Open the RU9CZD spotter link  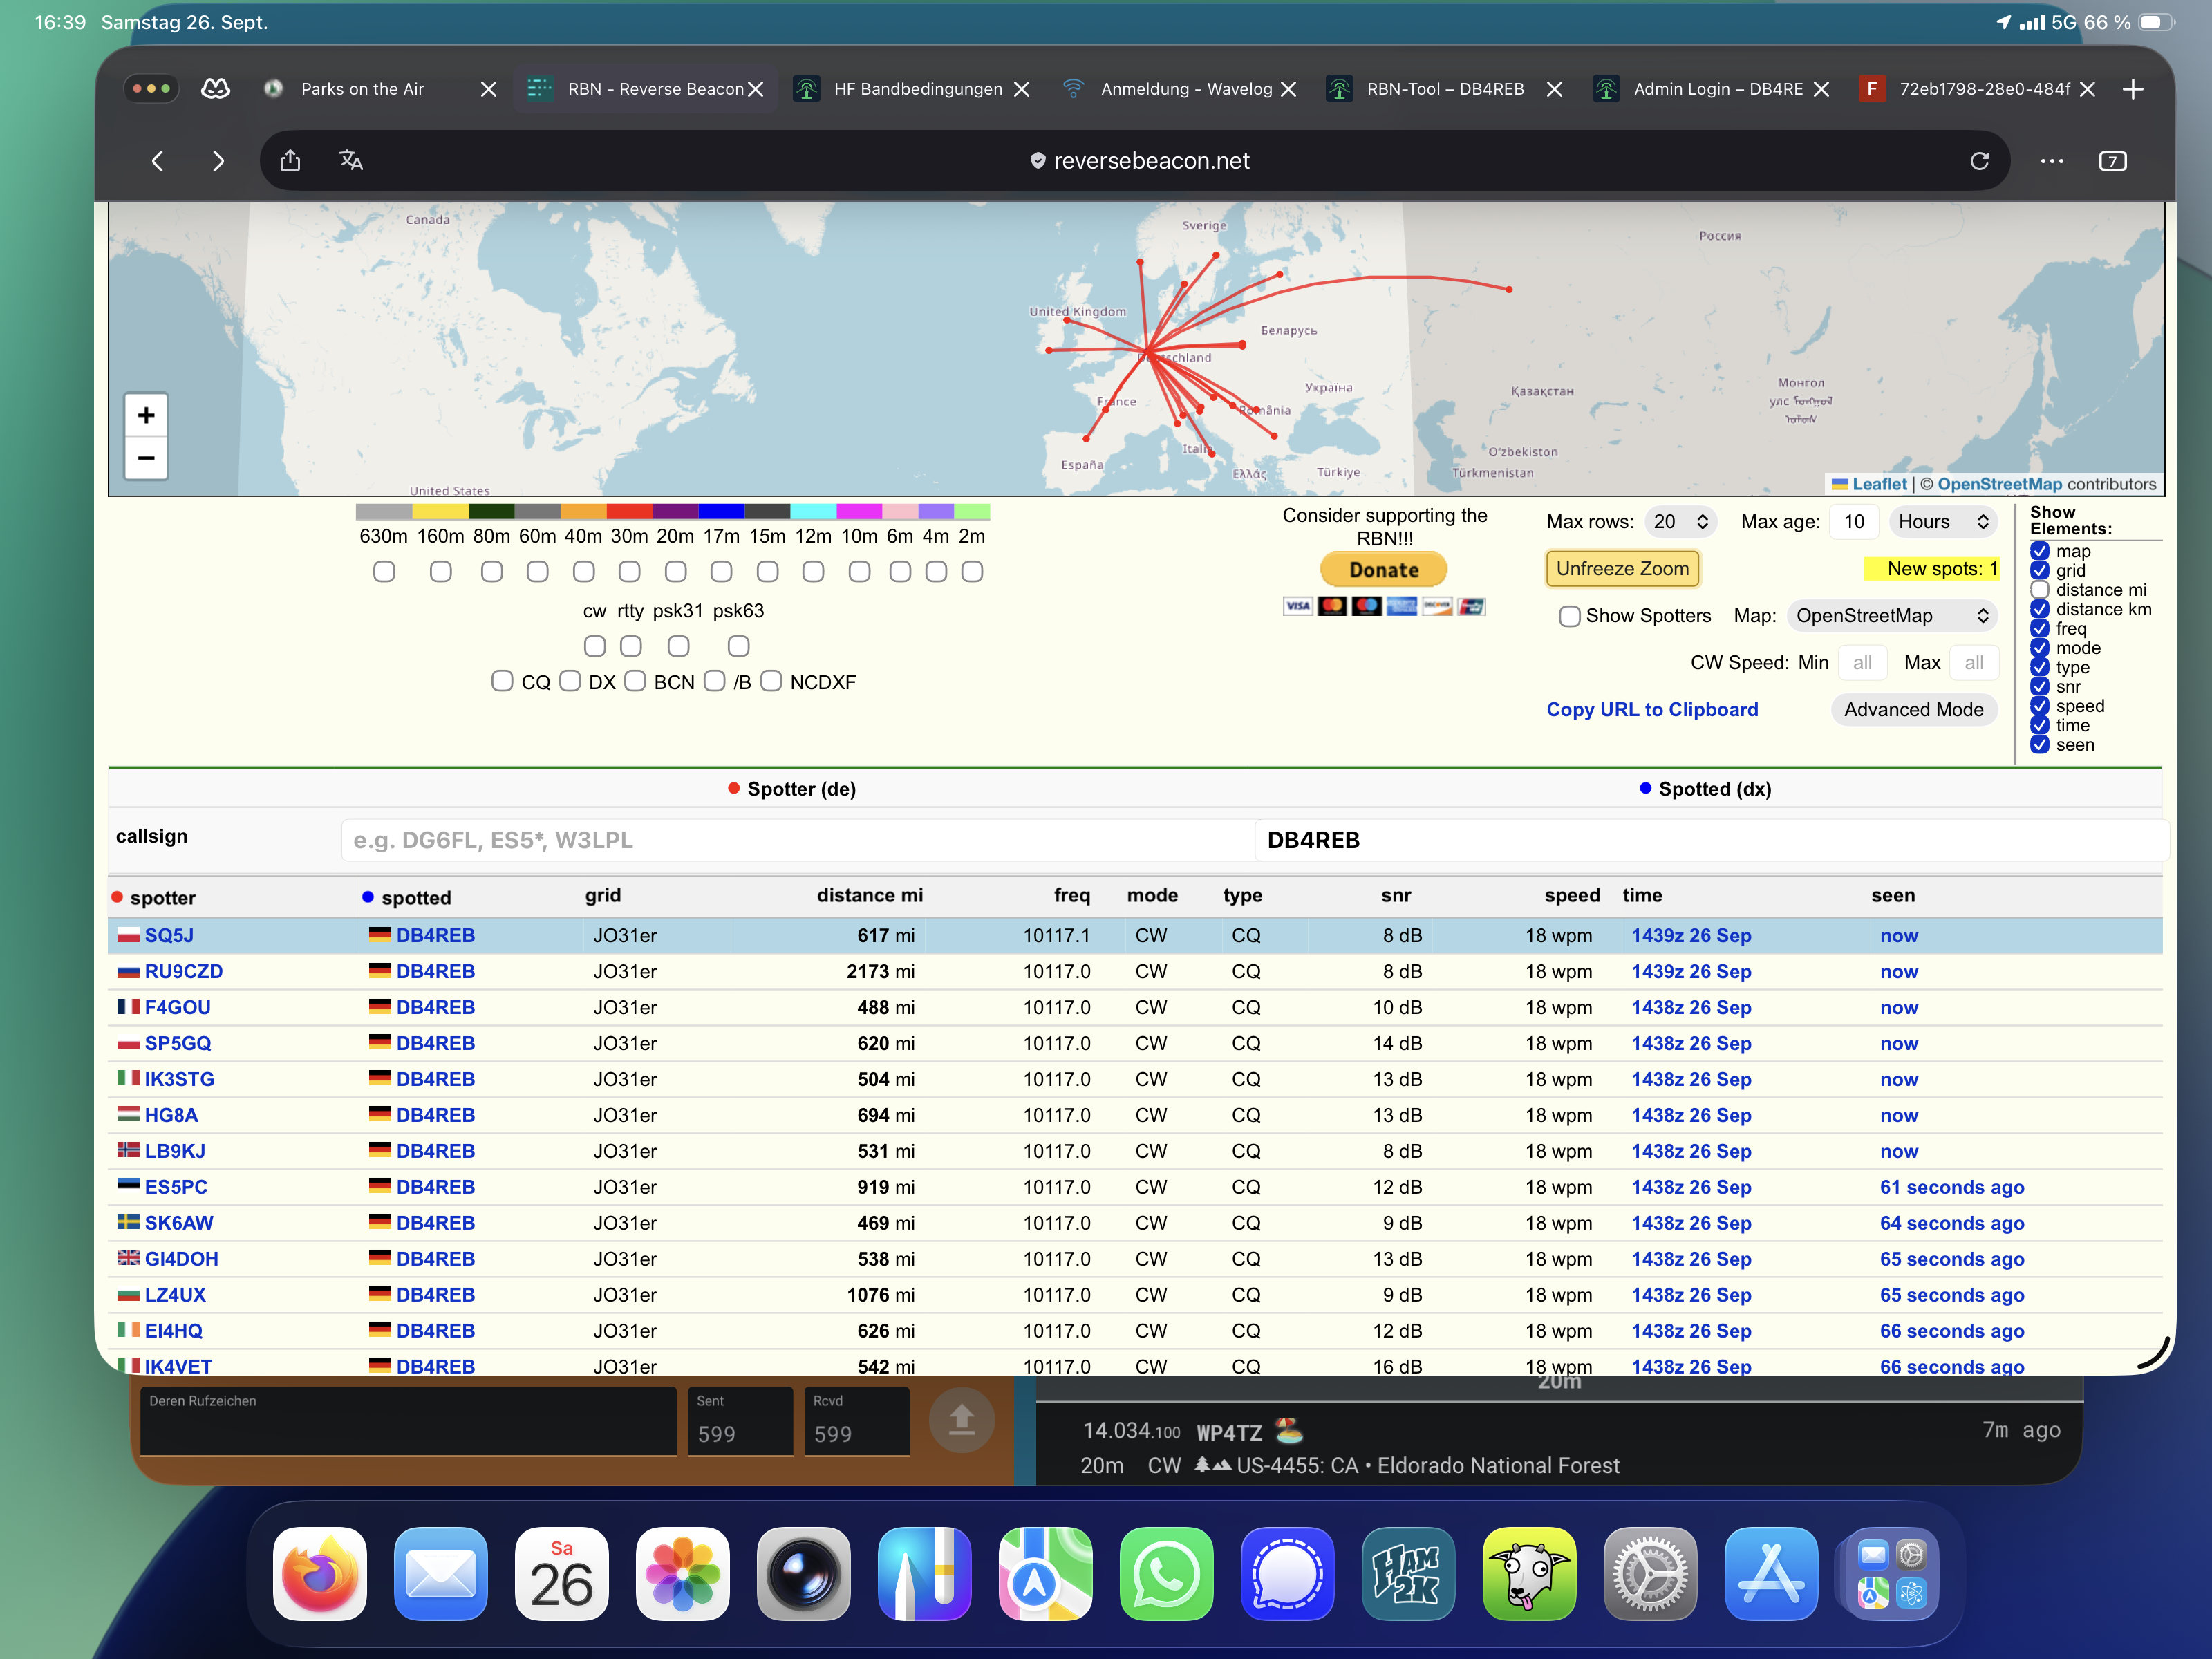(x=184, y=971)
